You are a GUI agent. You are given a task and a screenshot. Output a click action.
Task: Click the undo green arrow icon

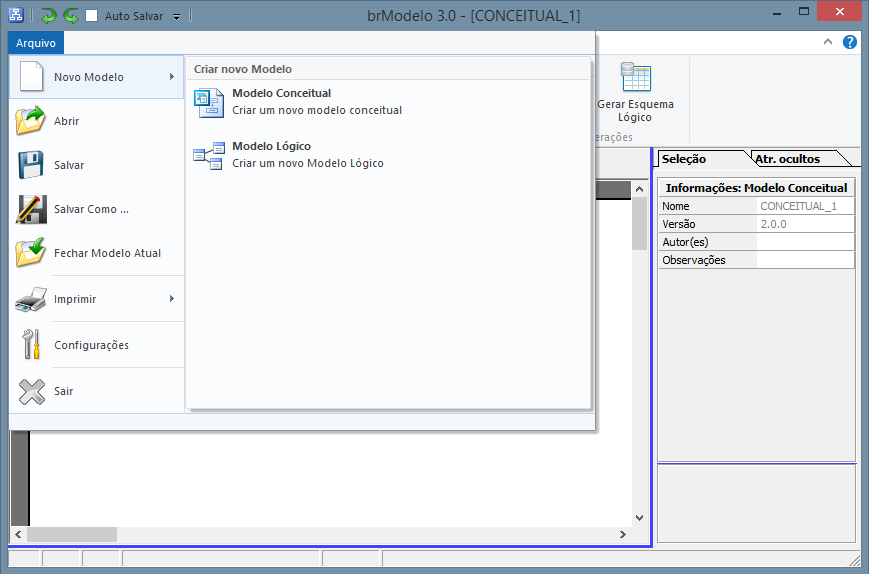tap(49, 16)
